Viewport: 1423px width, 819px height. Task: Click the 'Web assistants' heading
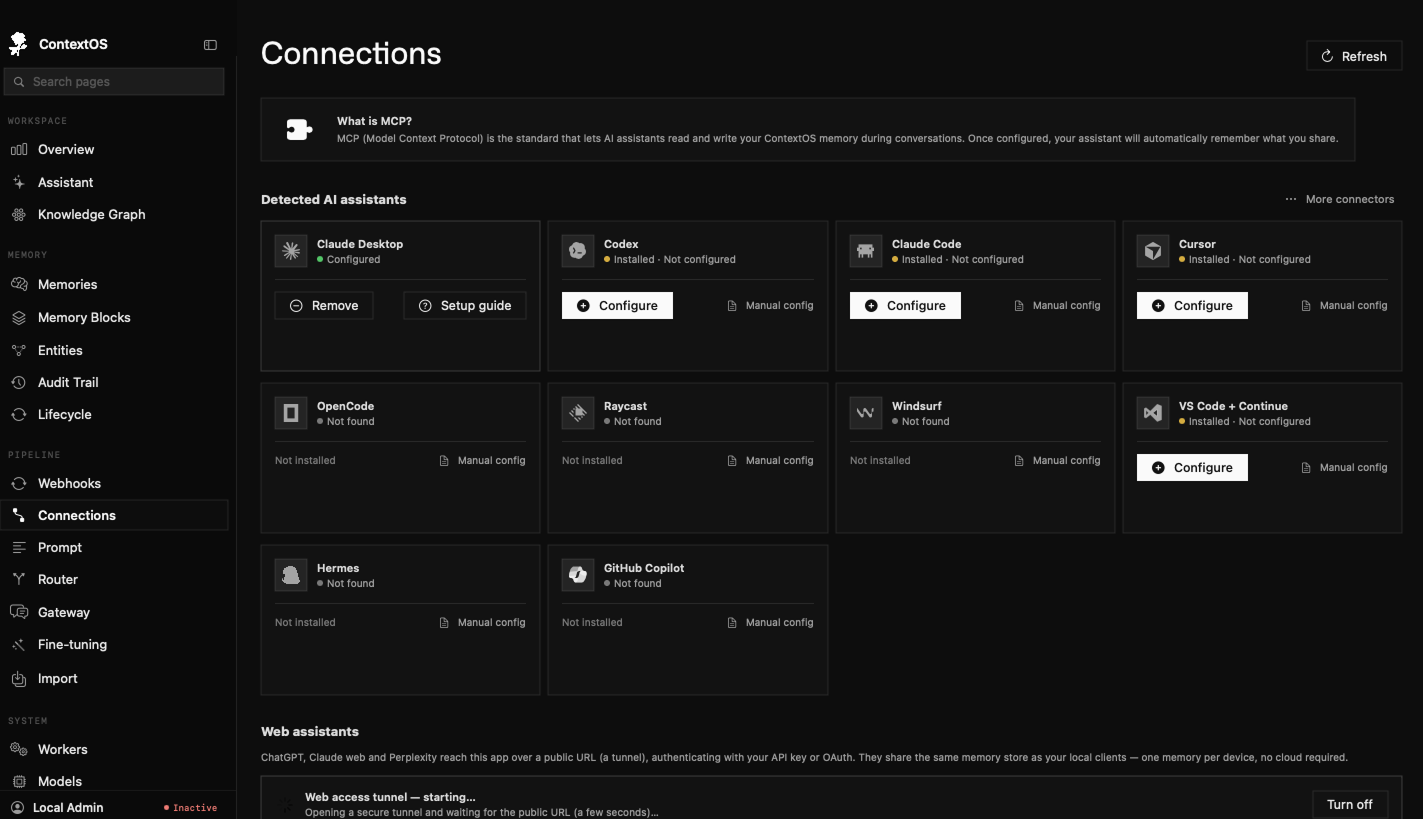click(310, 731)
